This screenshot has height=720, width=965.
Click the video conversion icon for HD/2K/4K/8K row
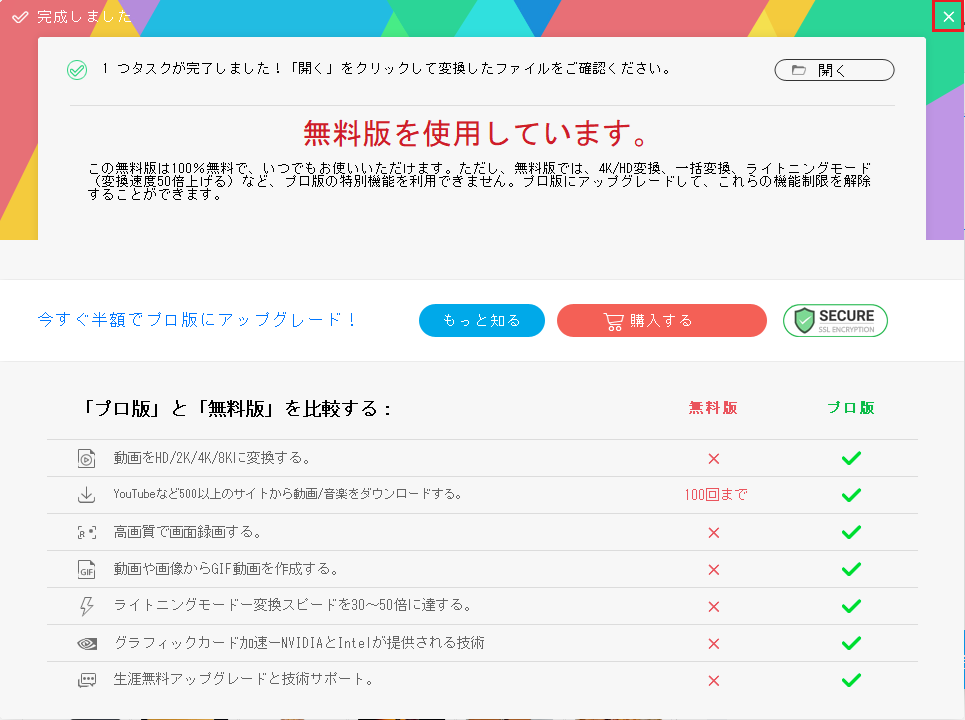pyautogui.click(x=85, y=458)
